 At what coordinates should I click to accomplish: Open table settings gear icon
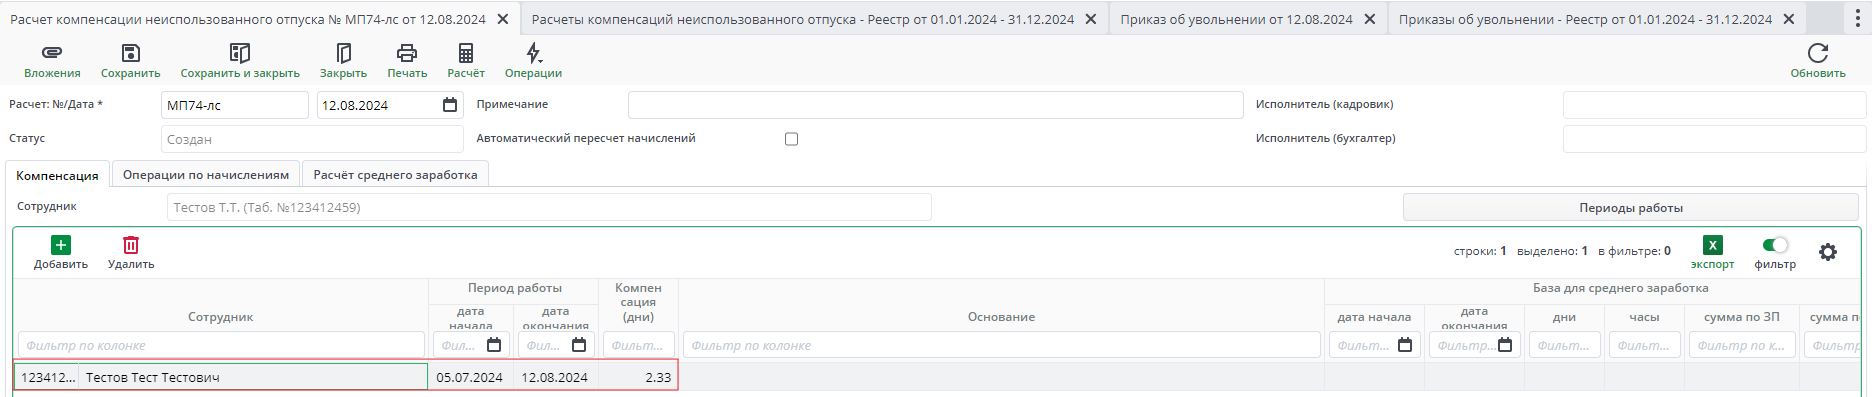1828,252
